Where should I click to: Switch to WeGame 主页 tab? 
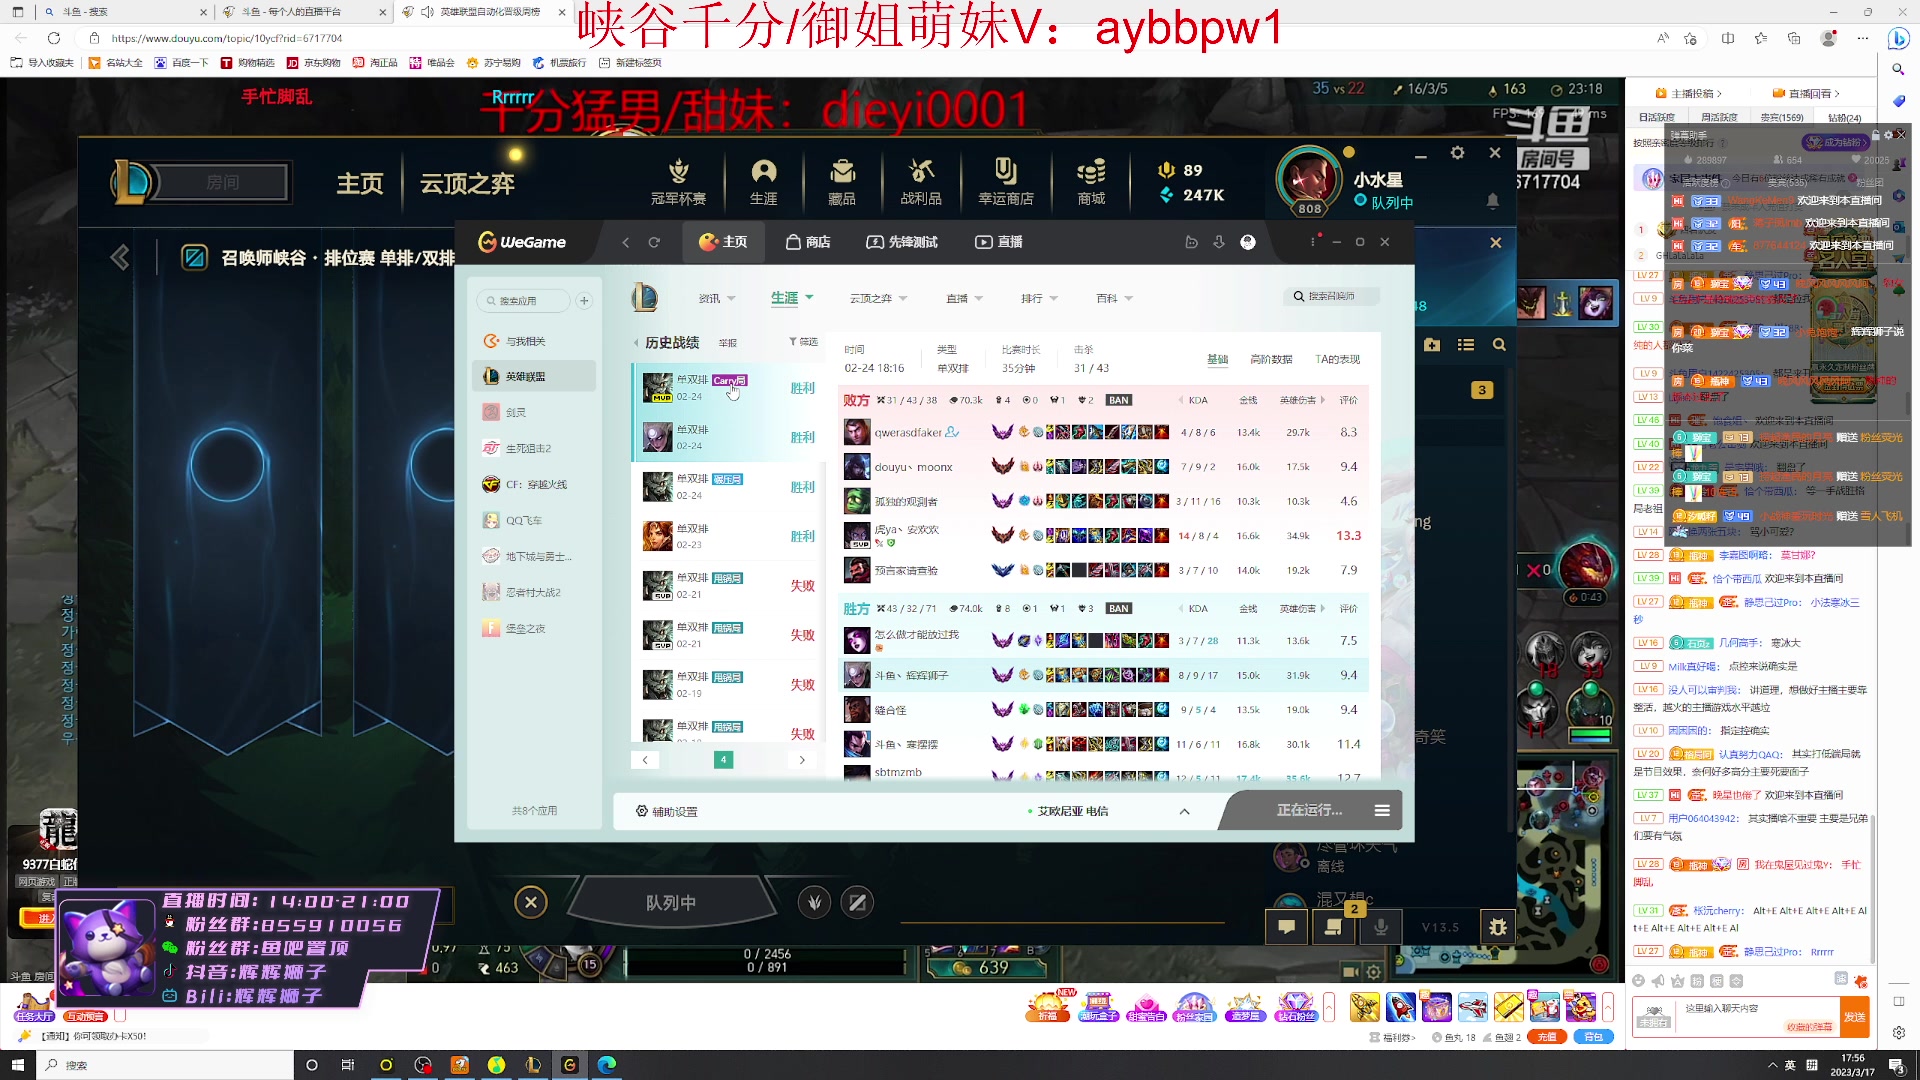click(x=723, y=242)
